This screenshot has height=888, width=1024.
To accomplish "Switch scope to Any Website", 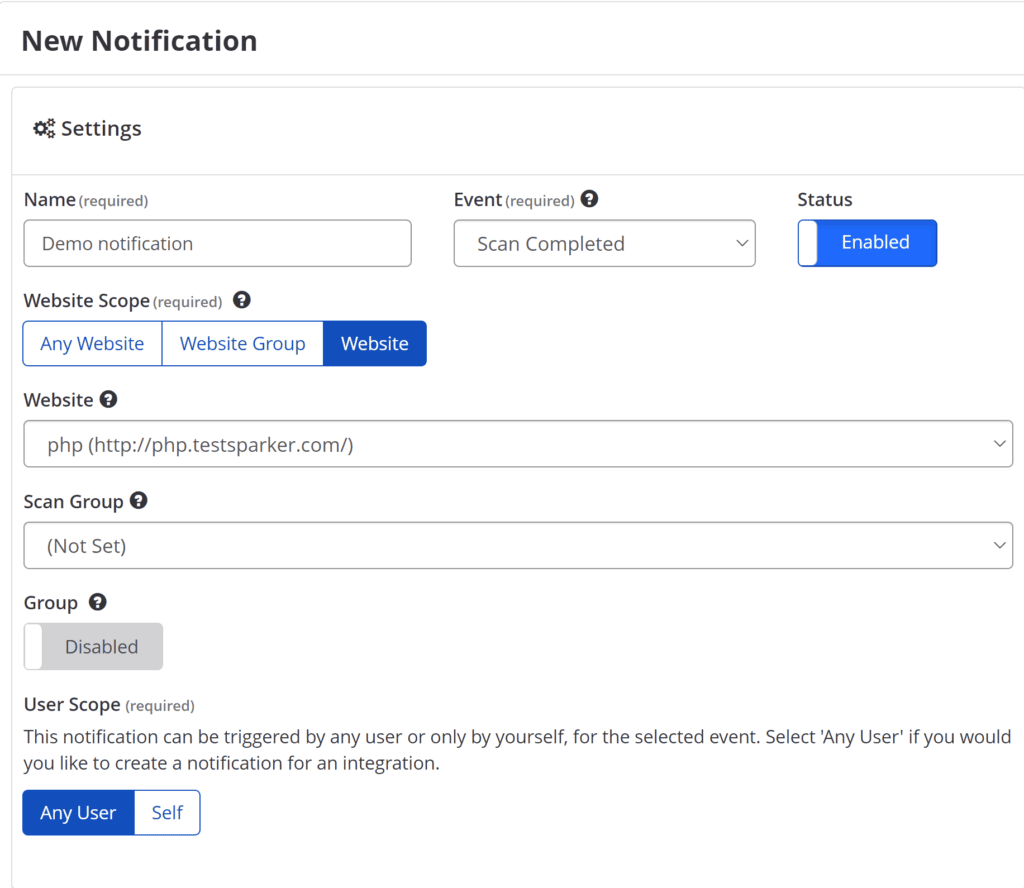I will (91, 343).
